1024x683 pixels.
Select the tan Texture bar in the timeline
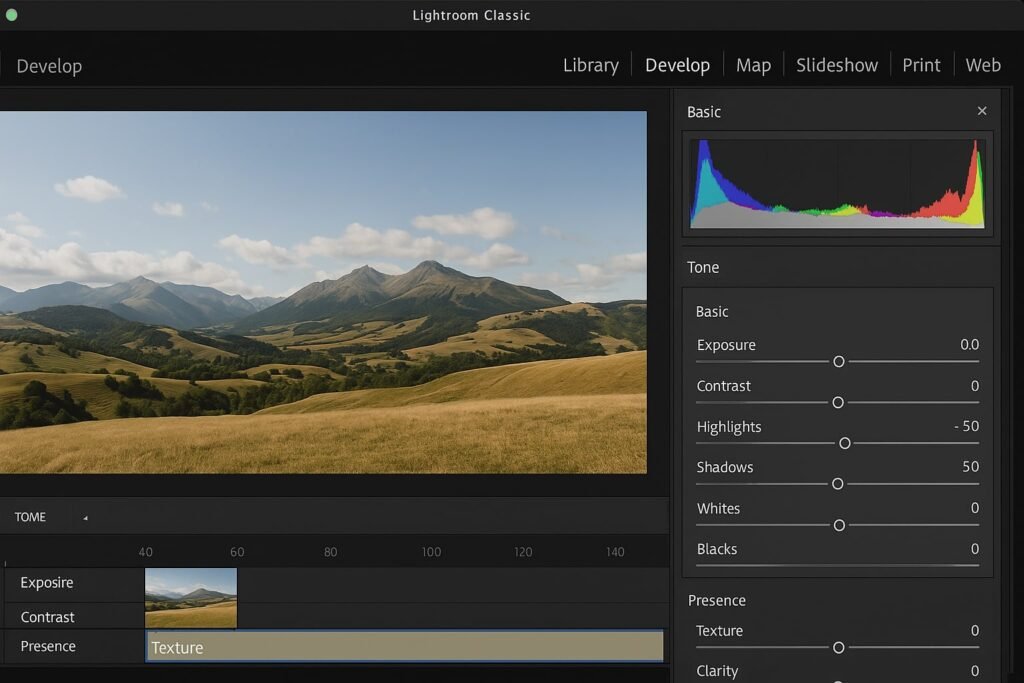tap(404, 646)
